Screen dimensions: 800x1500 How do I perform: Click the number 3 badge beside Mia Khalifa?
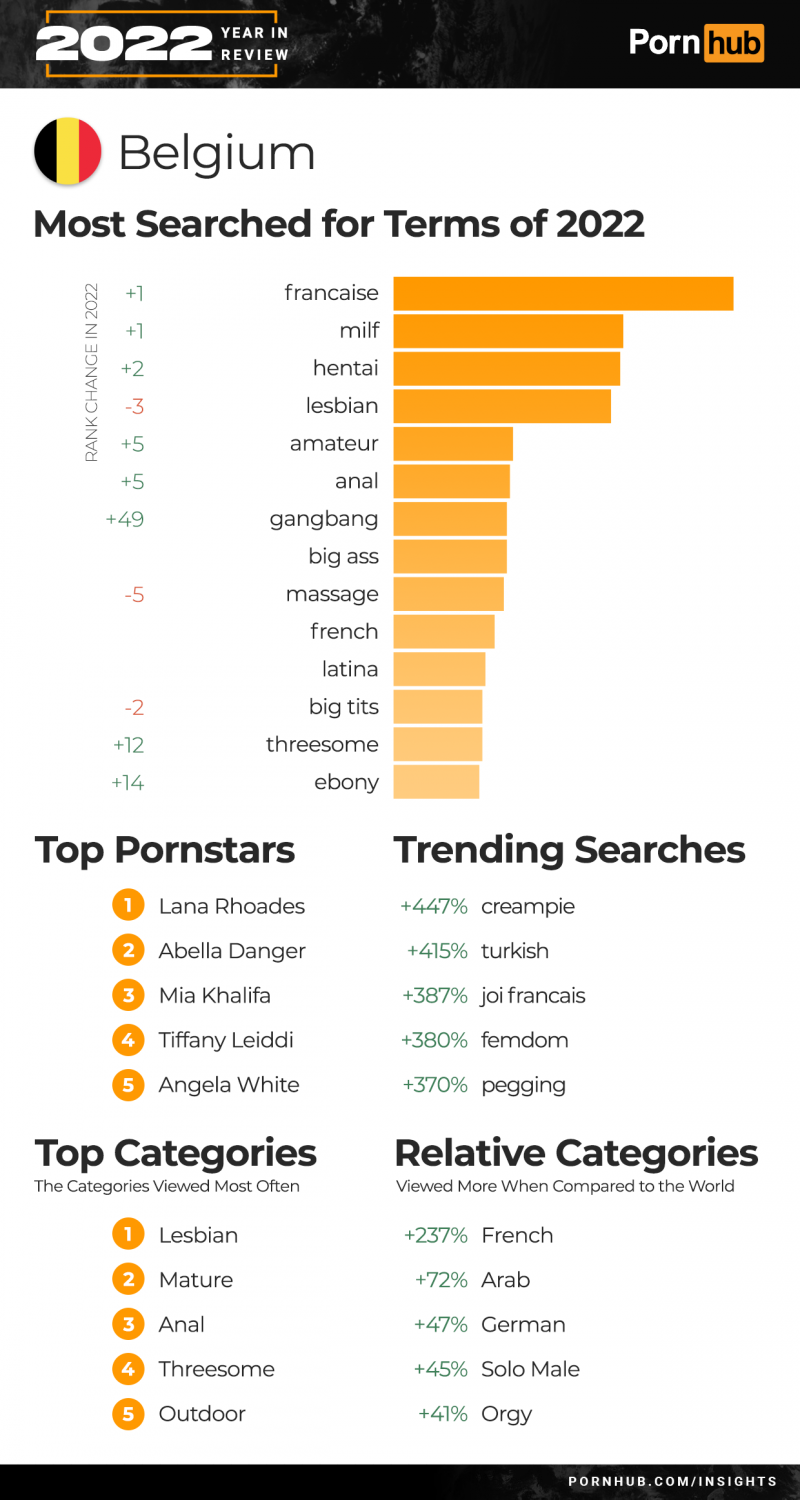[x=128, y=995]
